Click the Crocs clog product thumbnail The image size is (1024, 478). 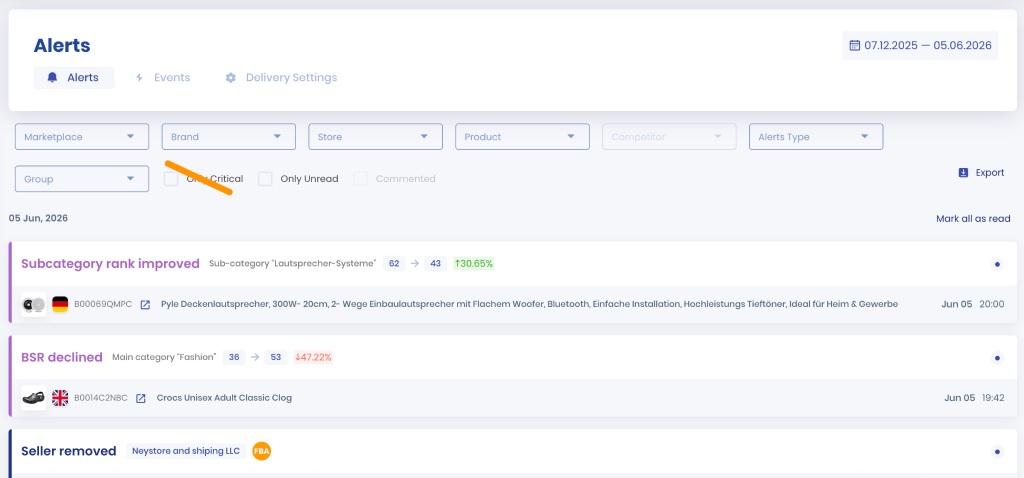pyautogui.click(x=33, y=398)
